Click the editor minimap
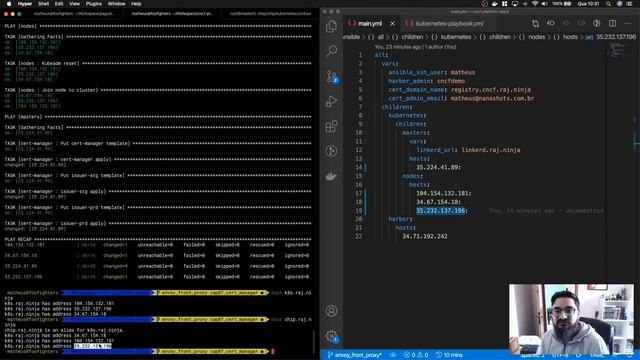Image resolution: width=640 pixels, height=360 pixels. [619, 50]
